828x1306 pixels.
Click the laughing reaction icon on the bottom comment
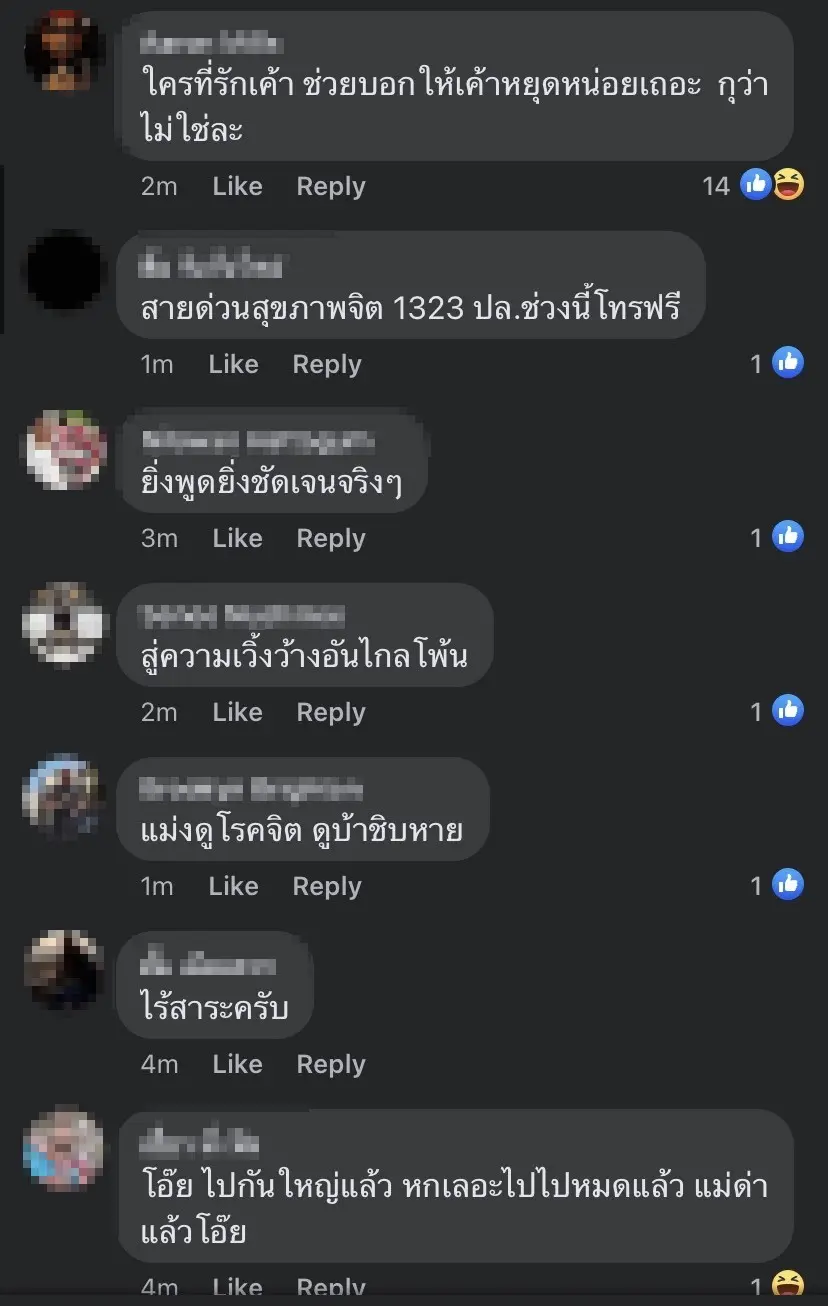point(789,1284)
